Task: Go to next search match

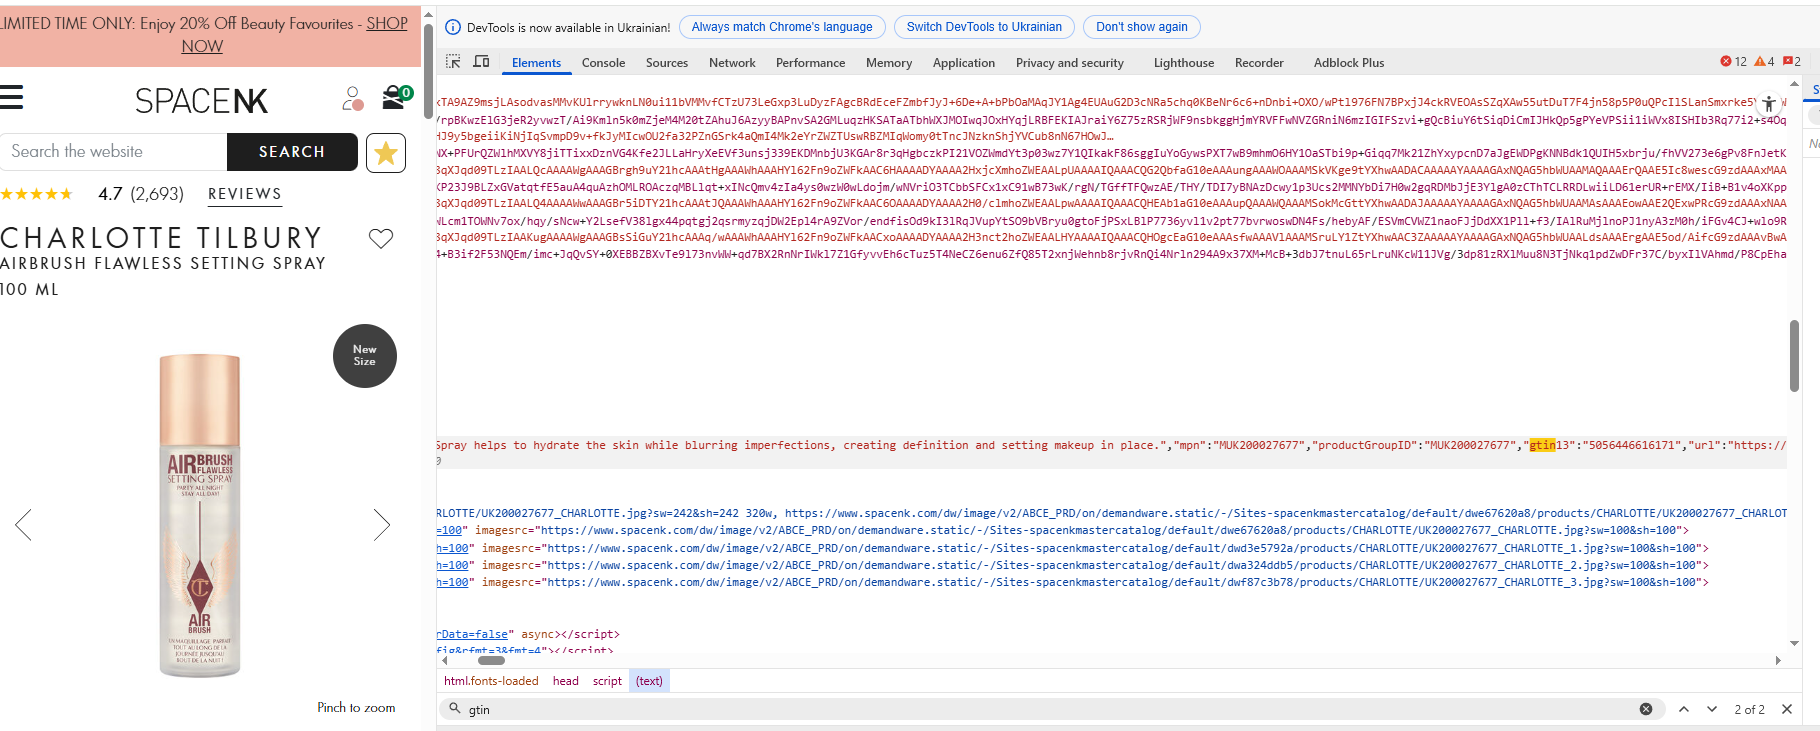Action: 1712,709
